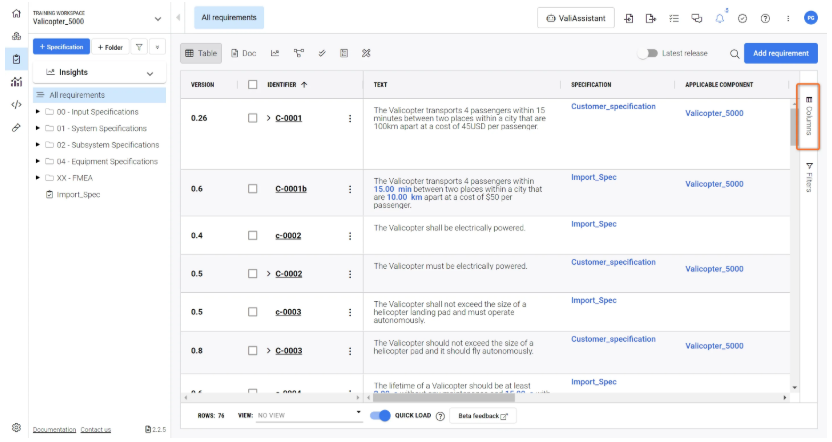
Task: Open the Documentation link
Action: tap(54, 430)
